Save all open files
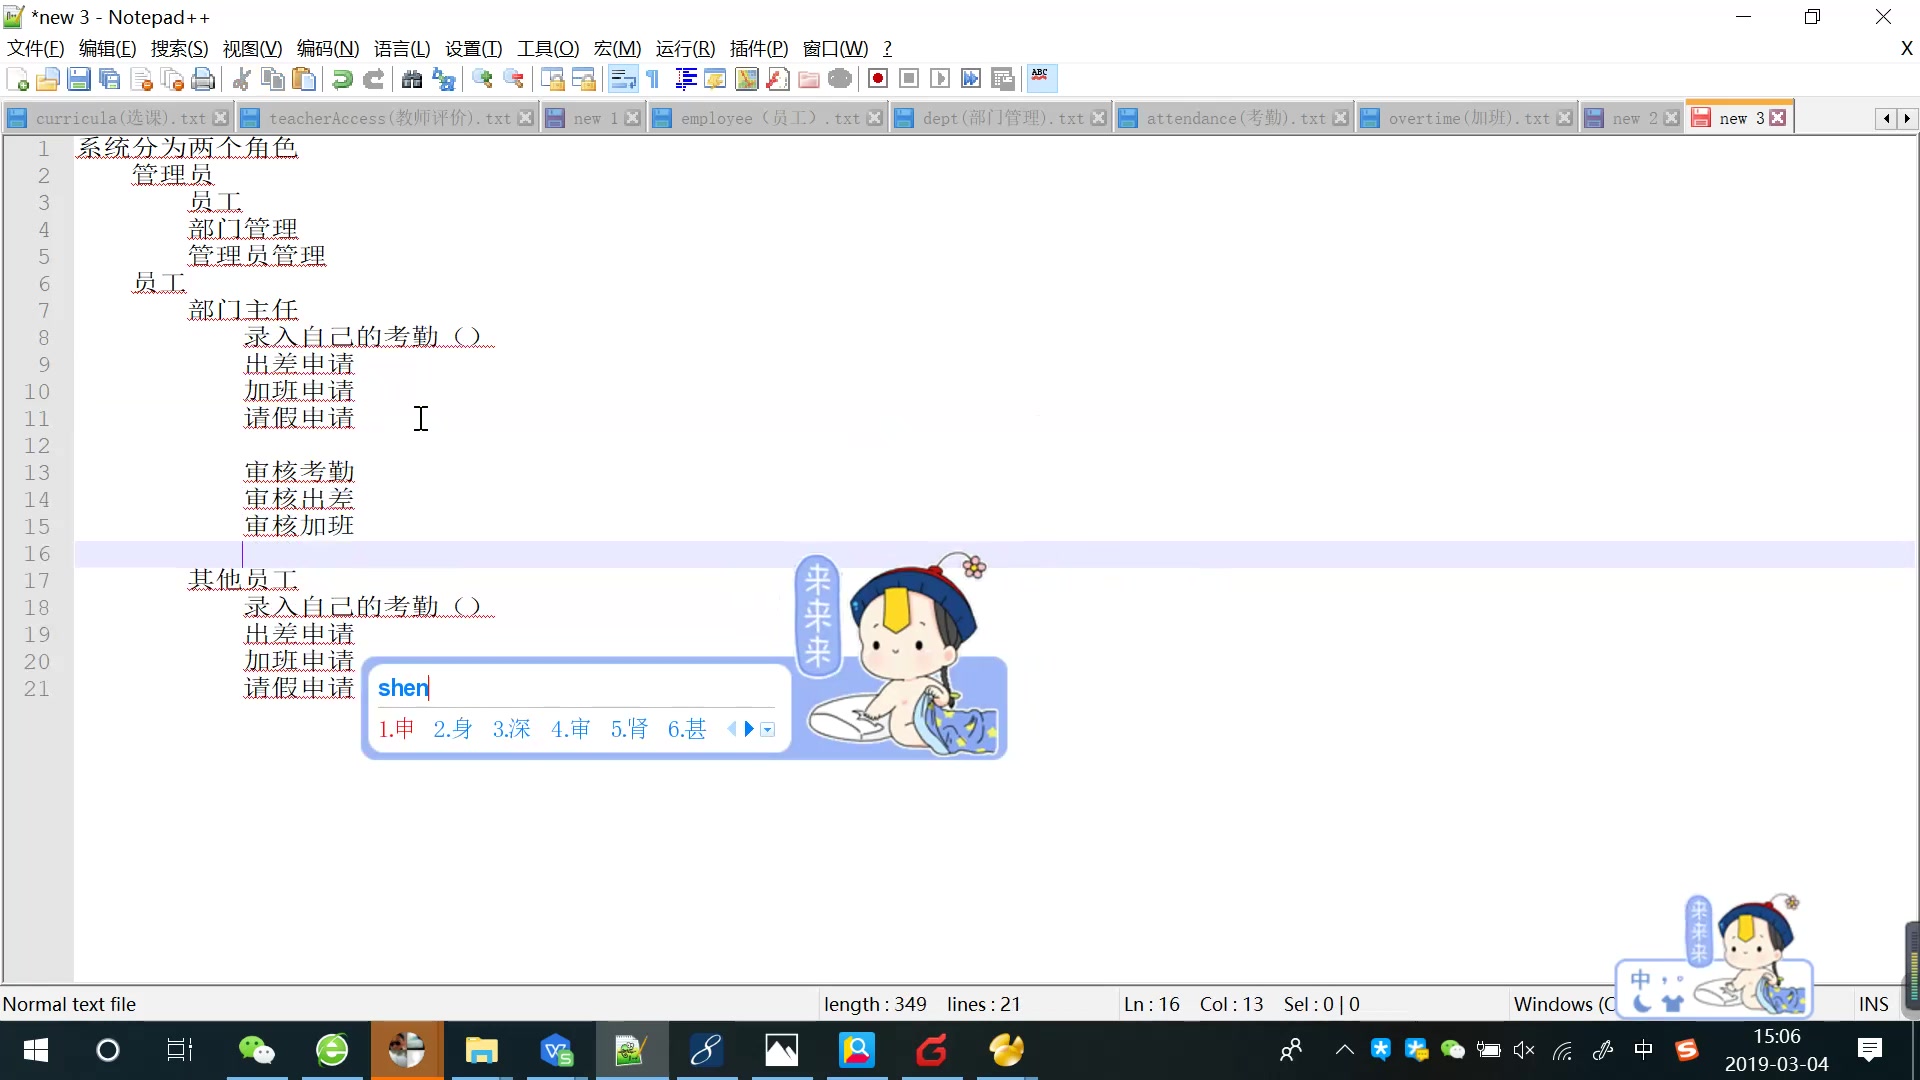The image size is (1920, 1080). 110,79
